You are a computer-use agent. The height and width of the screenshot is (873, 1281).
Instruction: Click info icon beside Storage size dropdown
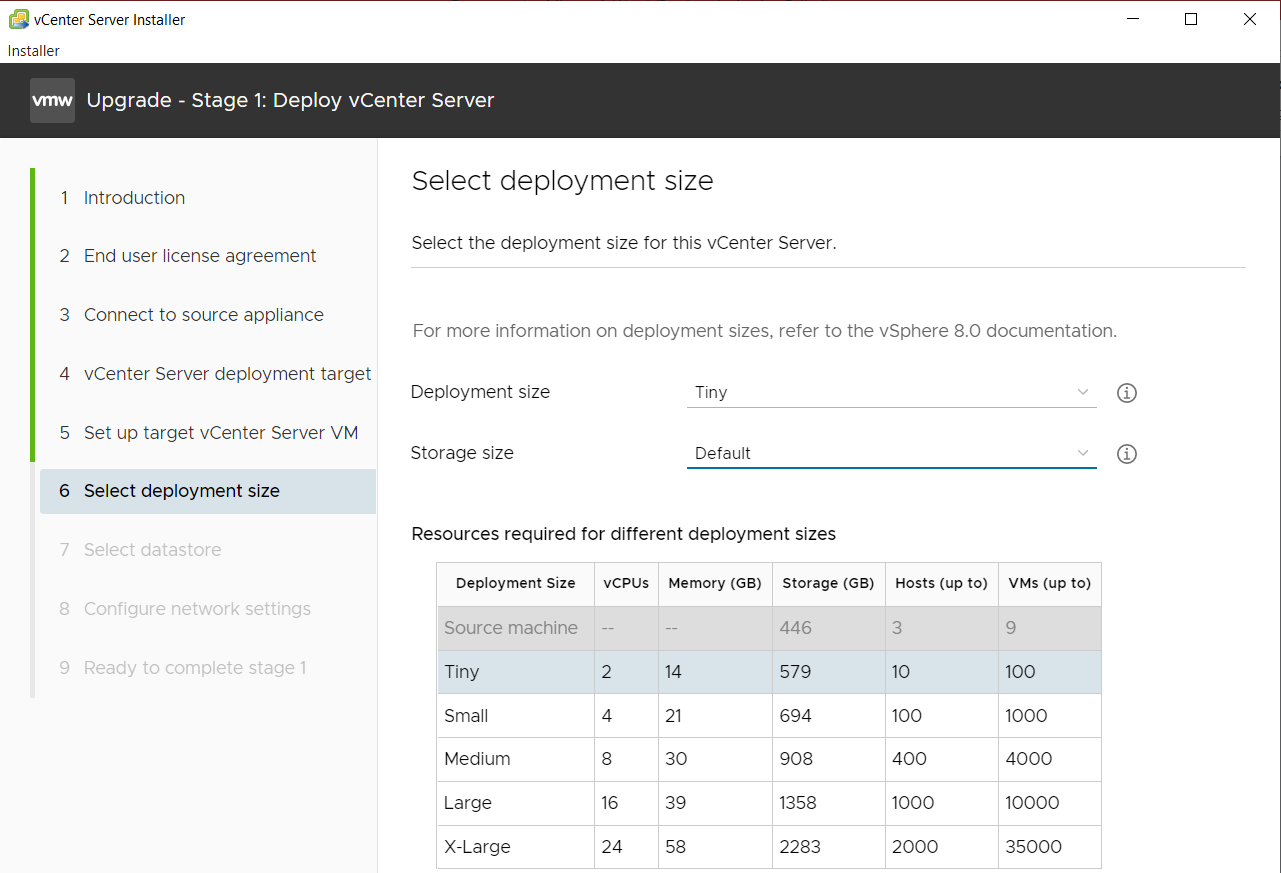(x=1127, y=454)
